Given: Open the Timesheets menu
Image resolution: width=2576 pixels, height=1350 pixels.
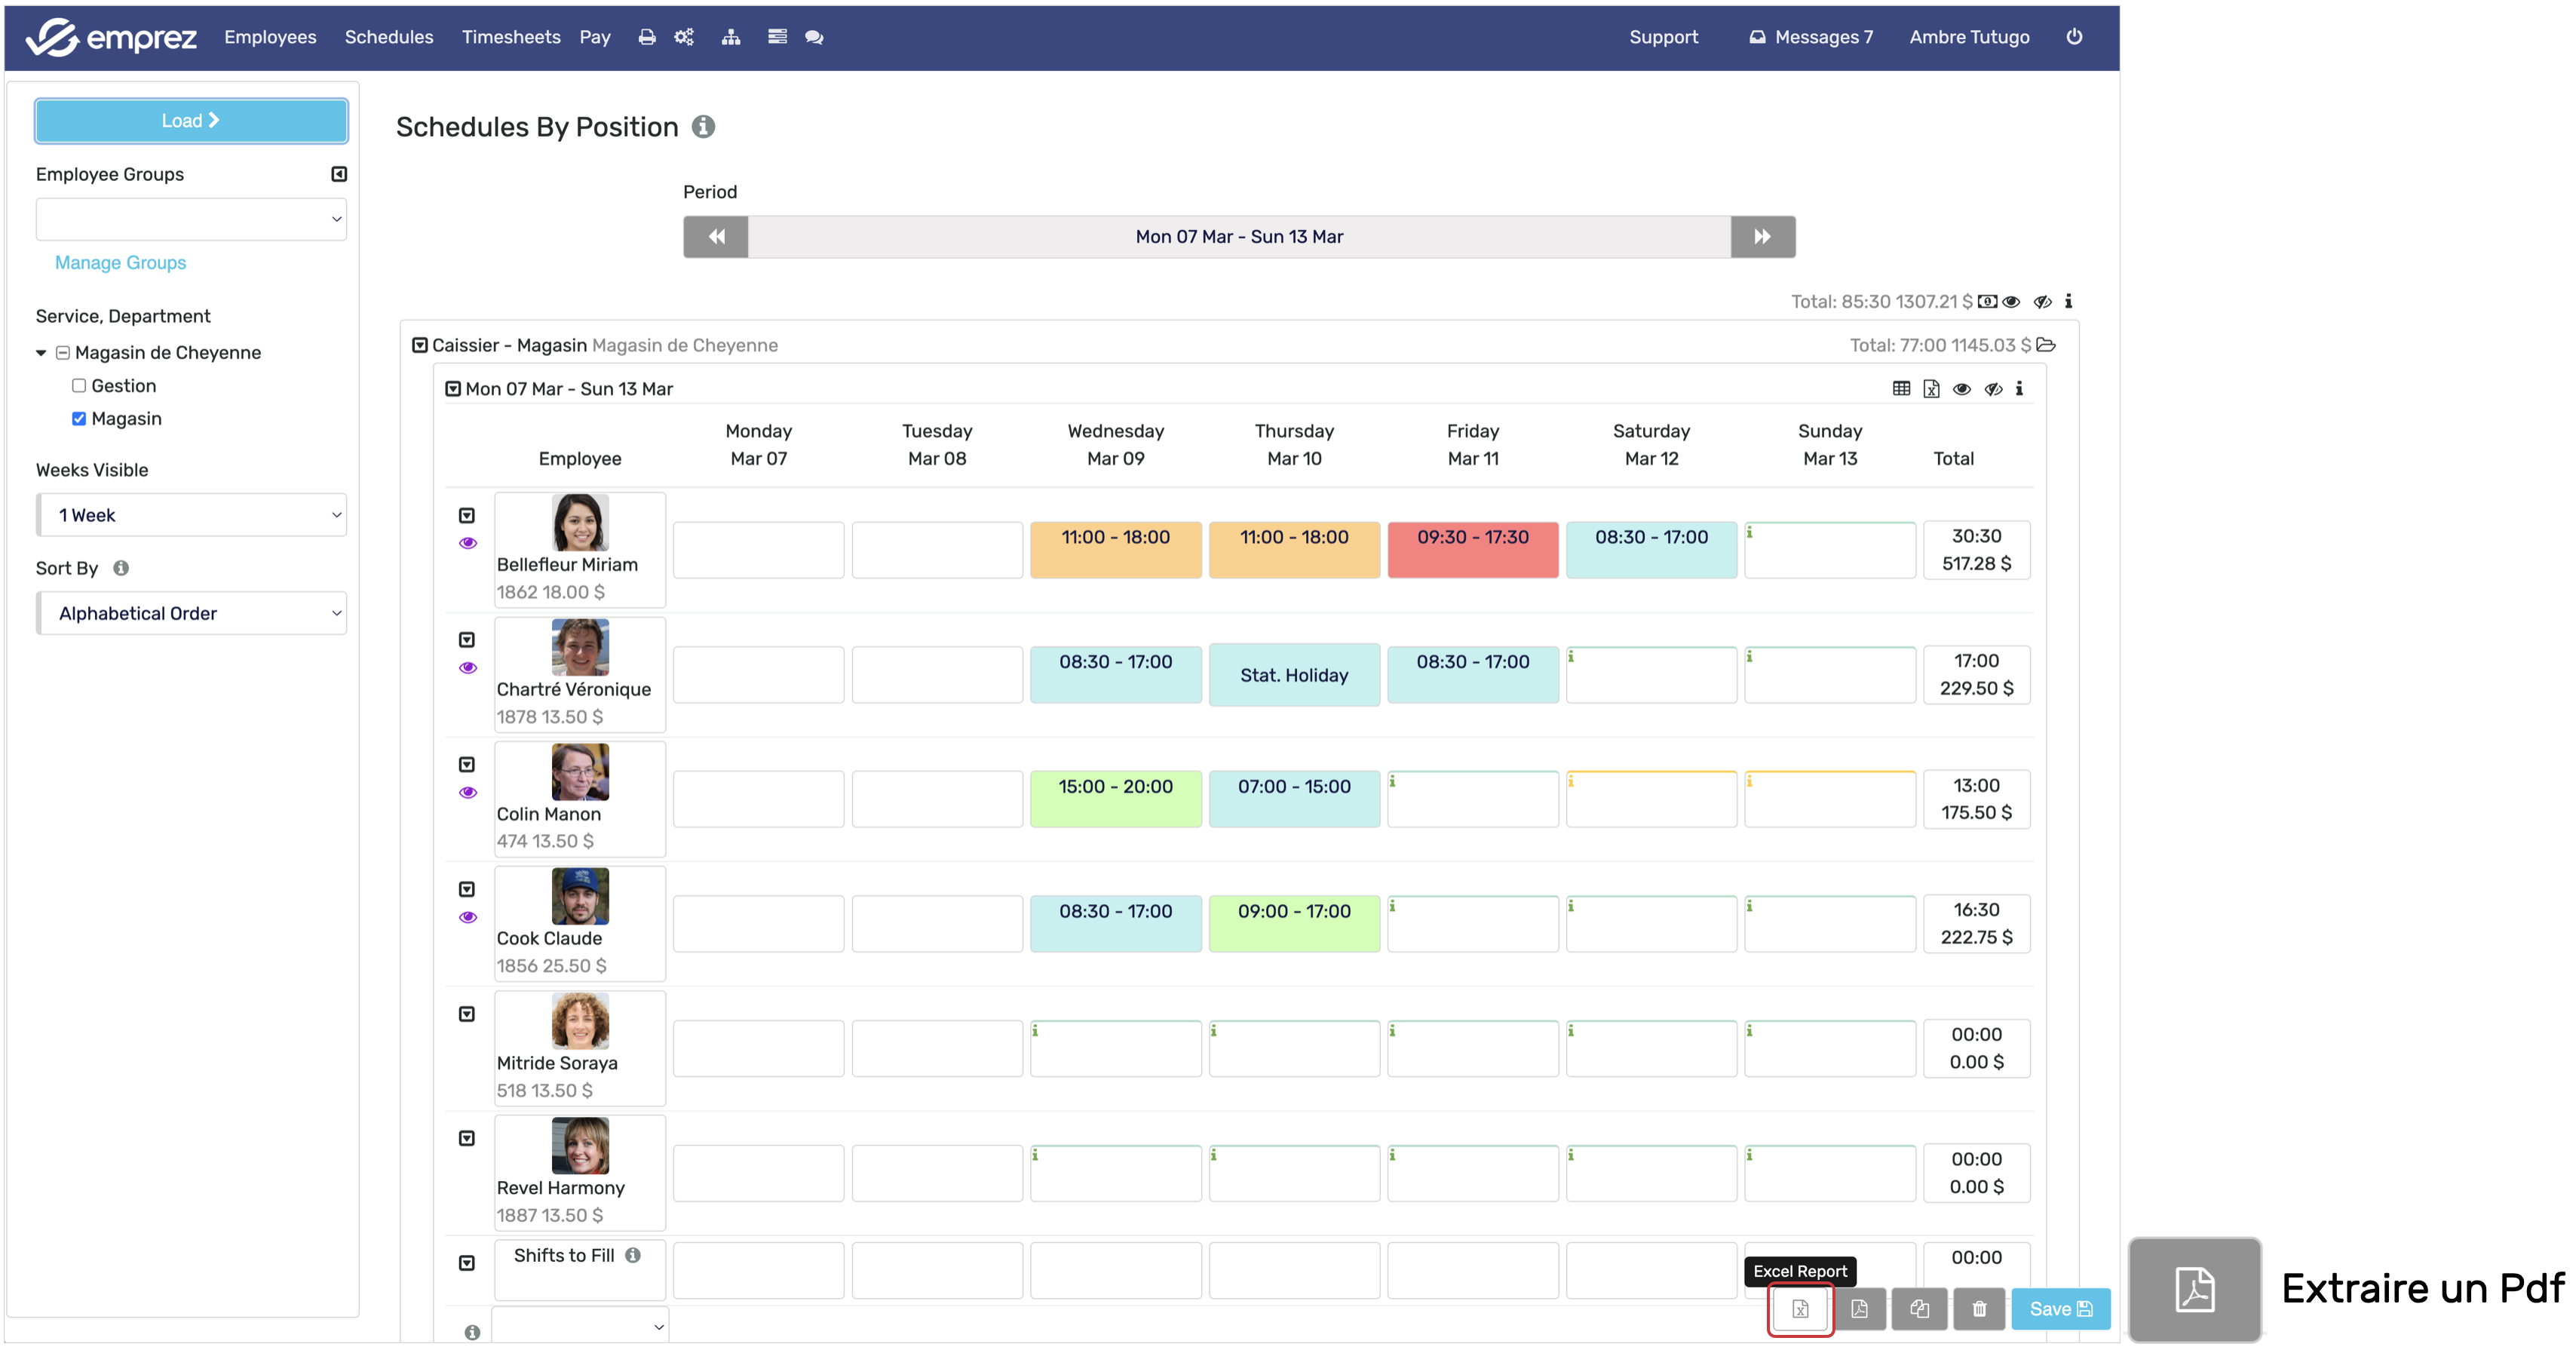Looking at the screenshot, I should pos(510,37).
